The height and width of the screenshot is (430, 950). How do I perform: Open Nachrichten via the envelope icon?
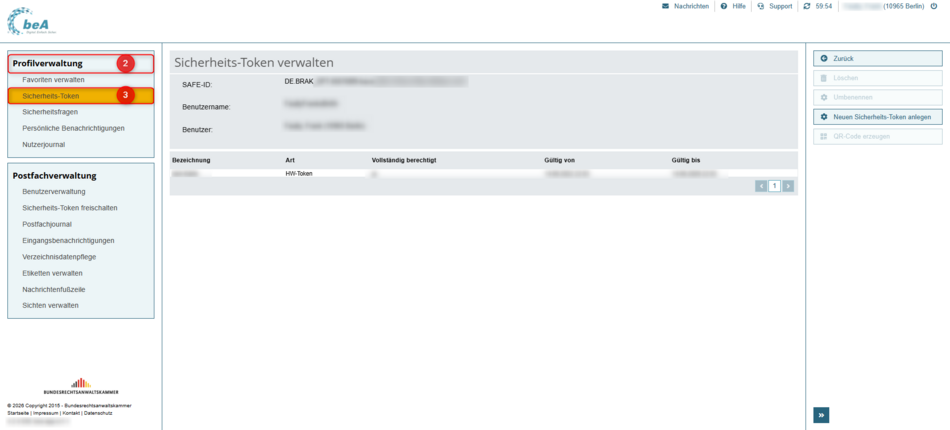(x=666, y=6)
